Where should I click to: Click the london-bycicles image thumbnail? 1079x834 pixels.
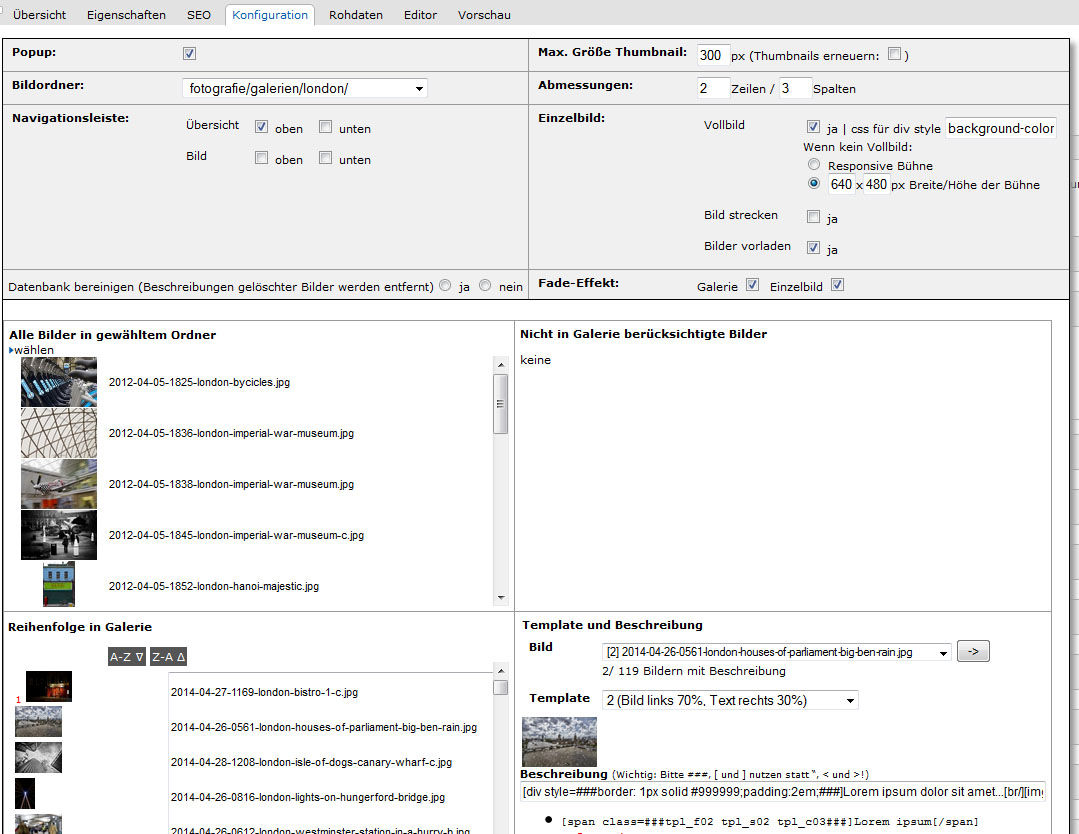point(59,382)
